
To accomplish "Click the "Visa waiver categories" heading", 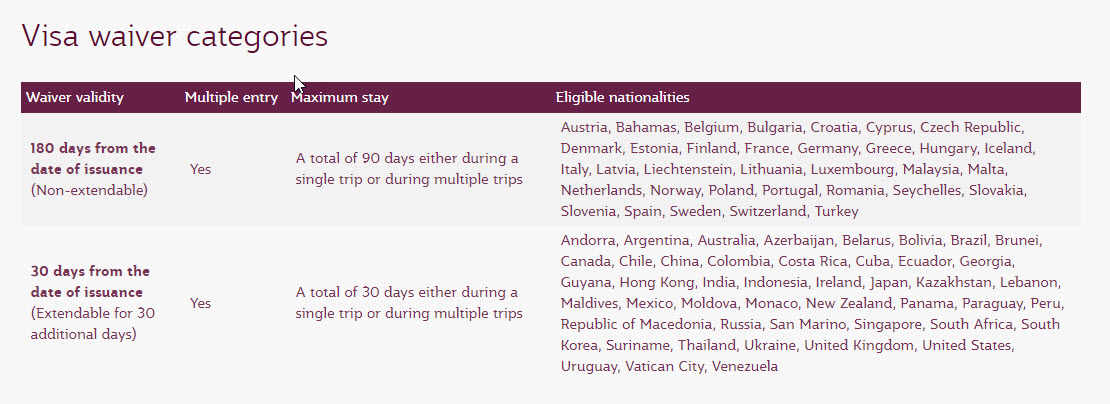I will click(x=175, y=36).
